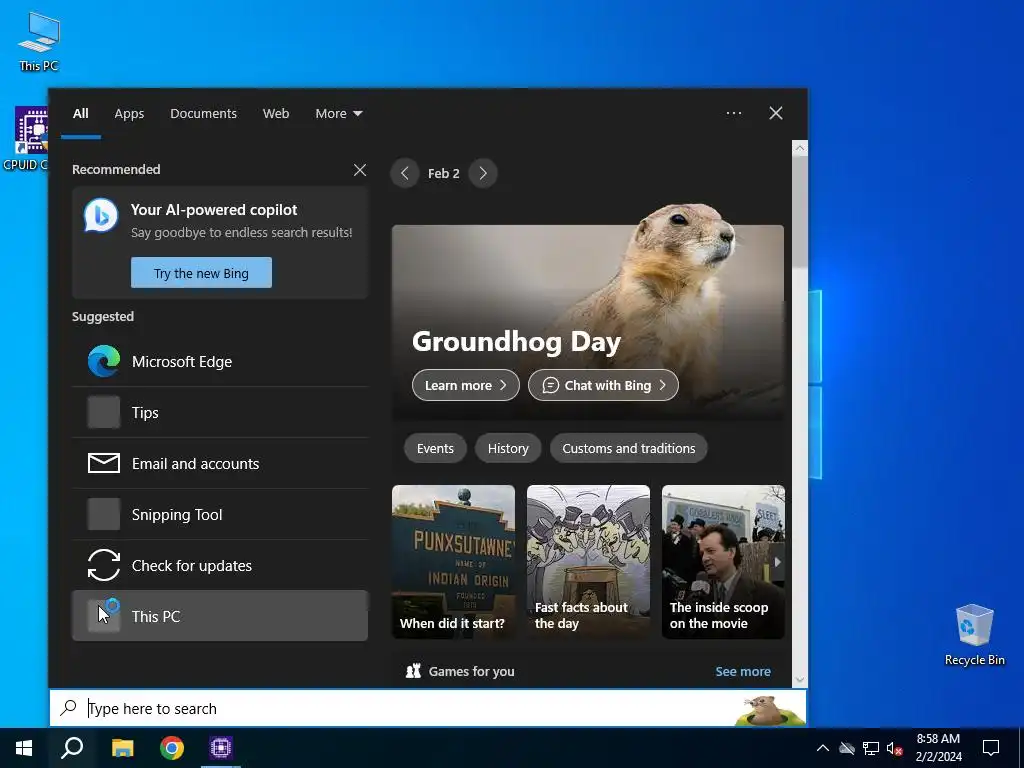Click the groundhog icon in search box
This screenshot has width=1024, height=768.
click(x=768, y=710)
